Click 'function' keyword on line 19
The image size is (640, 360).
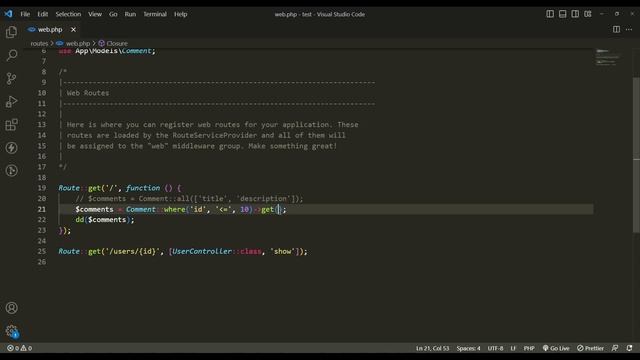click(143, 188)
